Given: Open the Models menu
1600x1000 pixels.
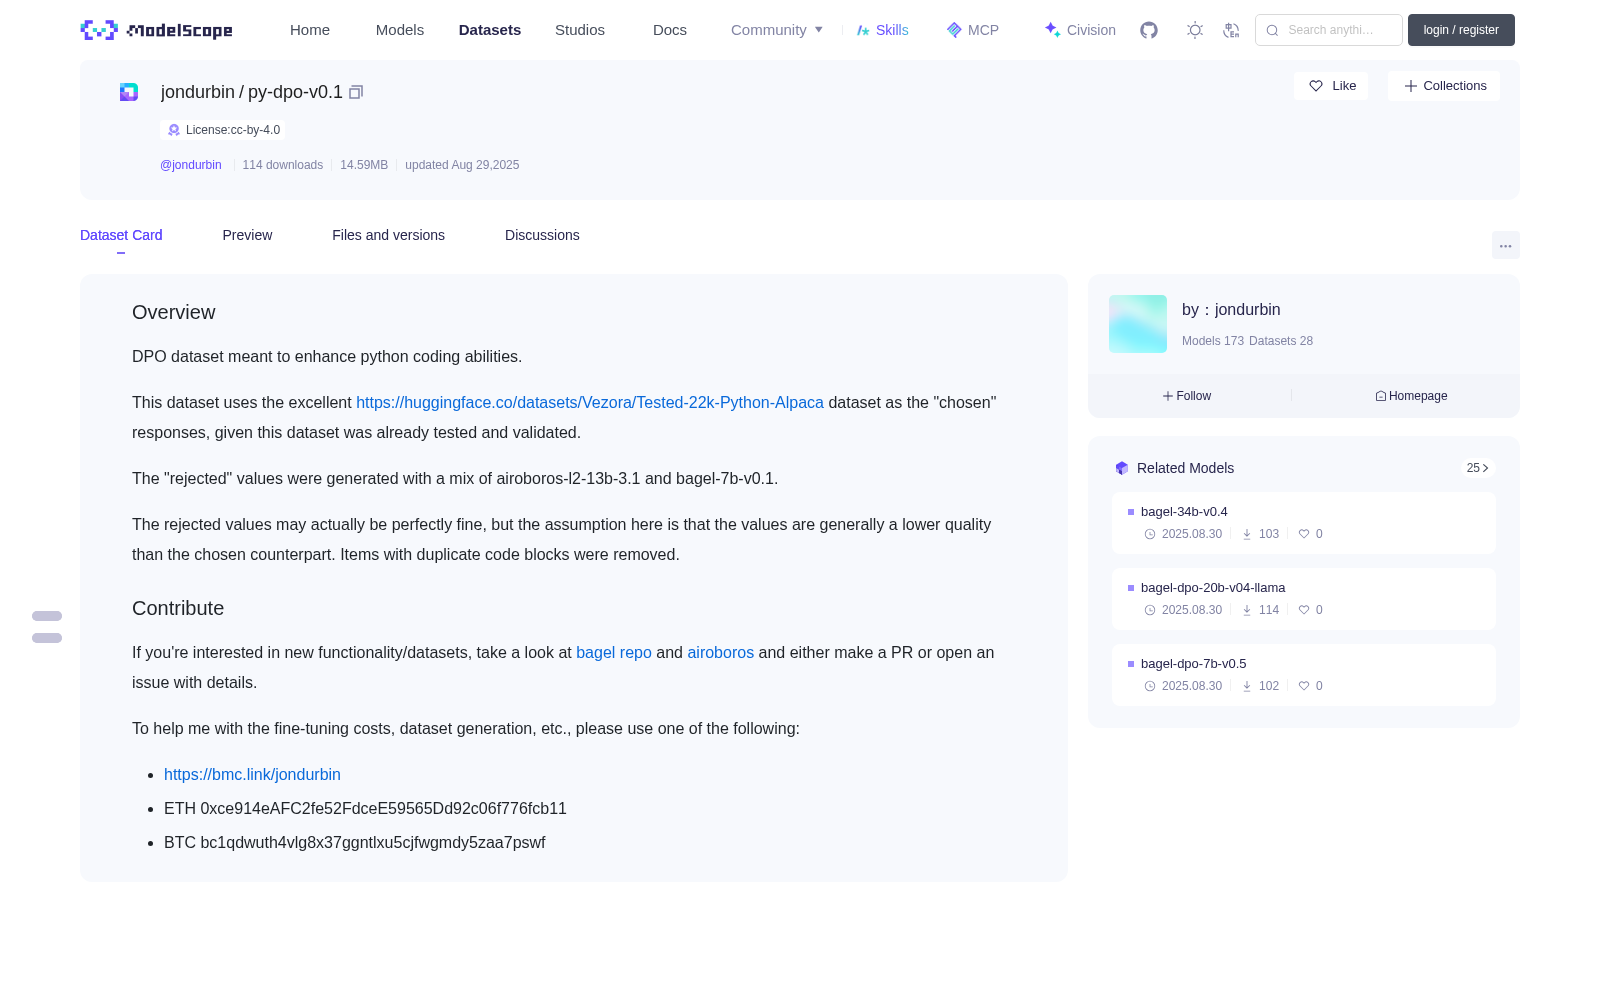Looking at the screenshot, I should [x=400, y=30].
